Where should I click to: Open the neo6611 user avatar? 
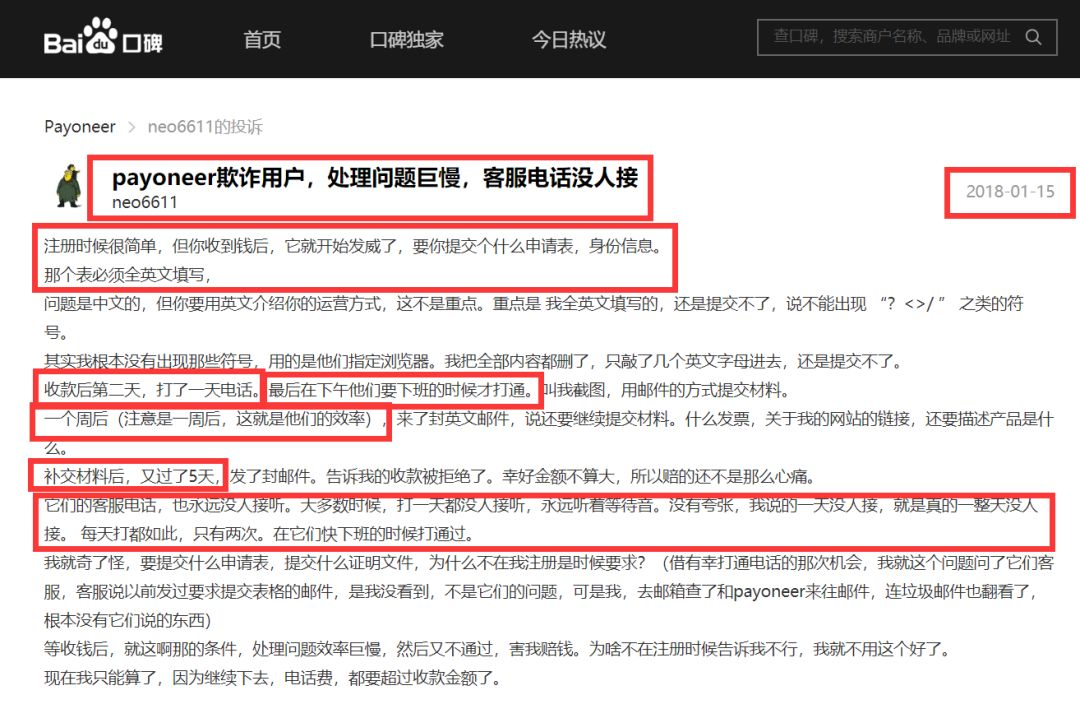pos(69,186)
